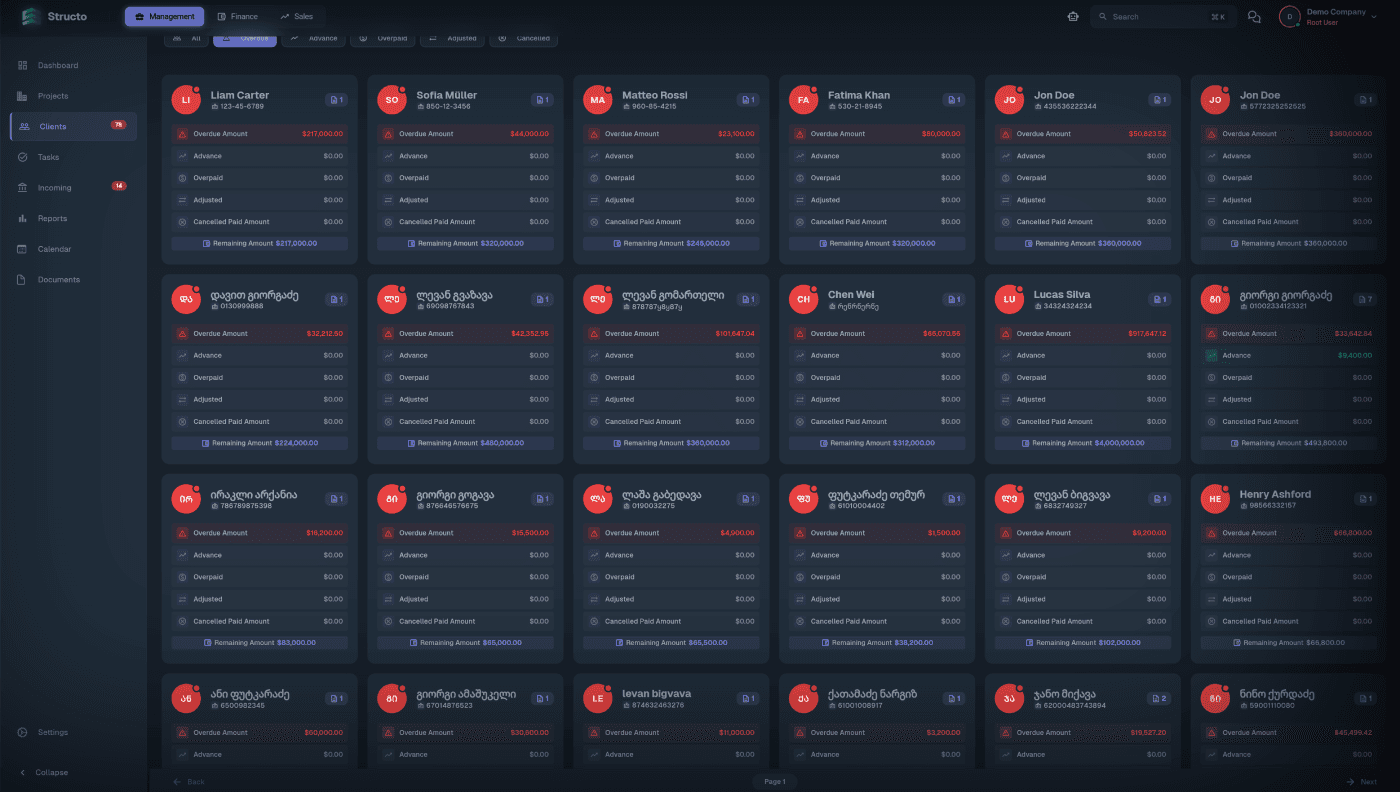Open Dashboard from the sidebar
The image size is (1400, 792).
tap(73, 65)
